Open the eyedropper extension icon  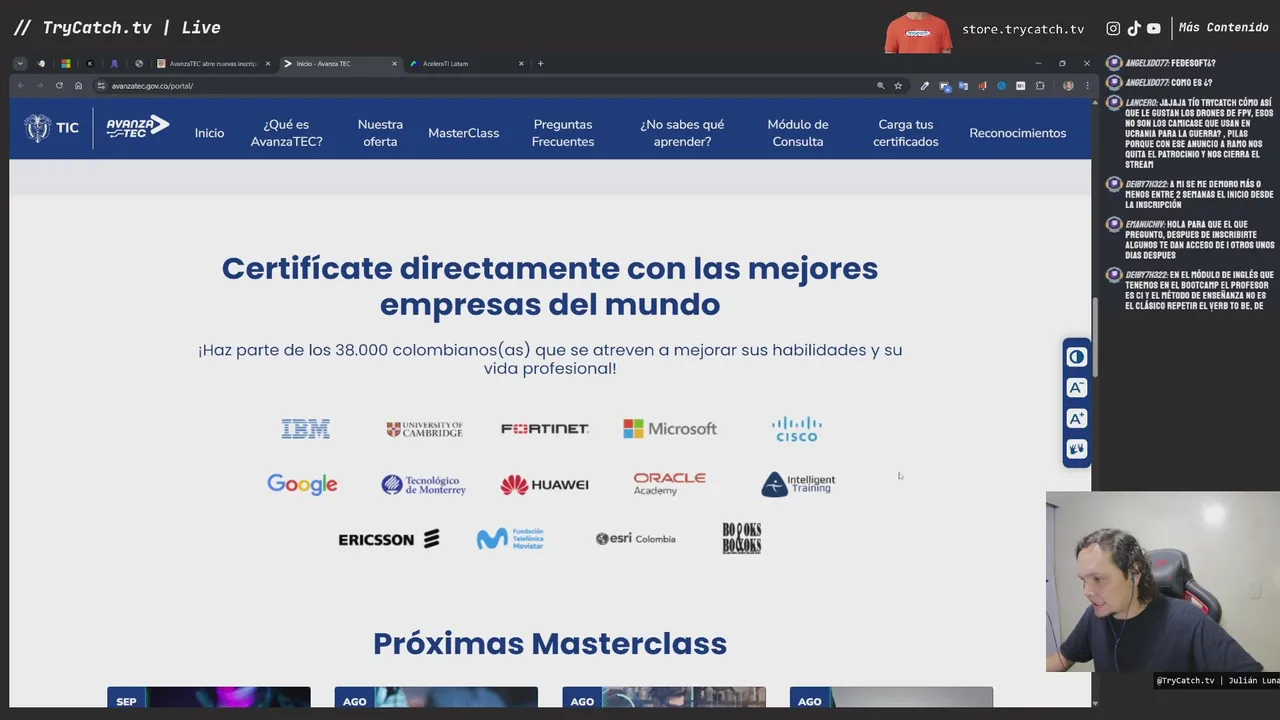924,86
